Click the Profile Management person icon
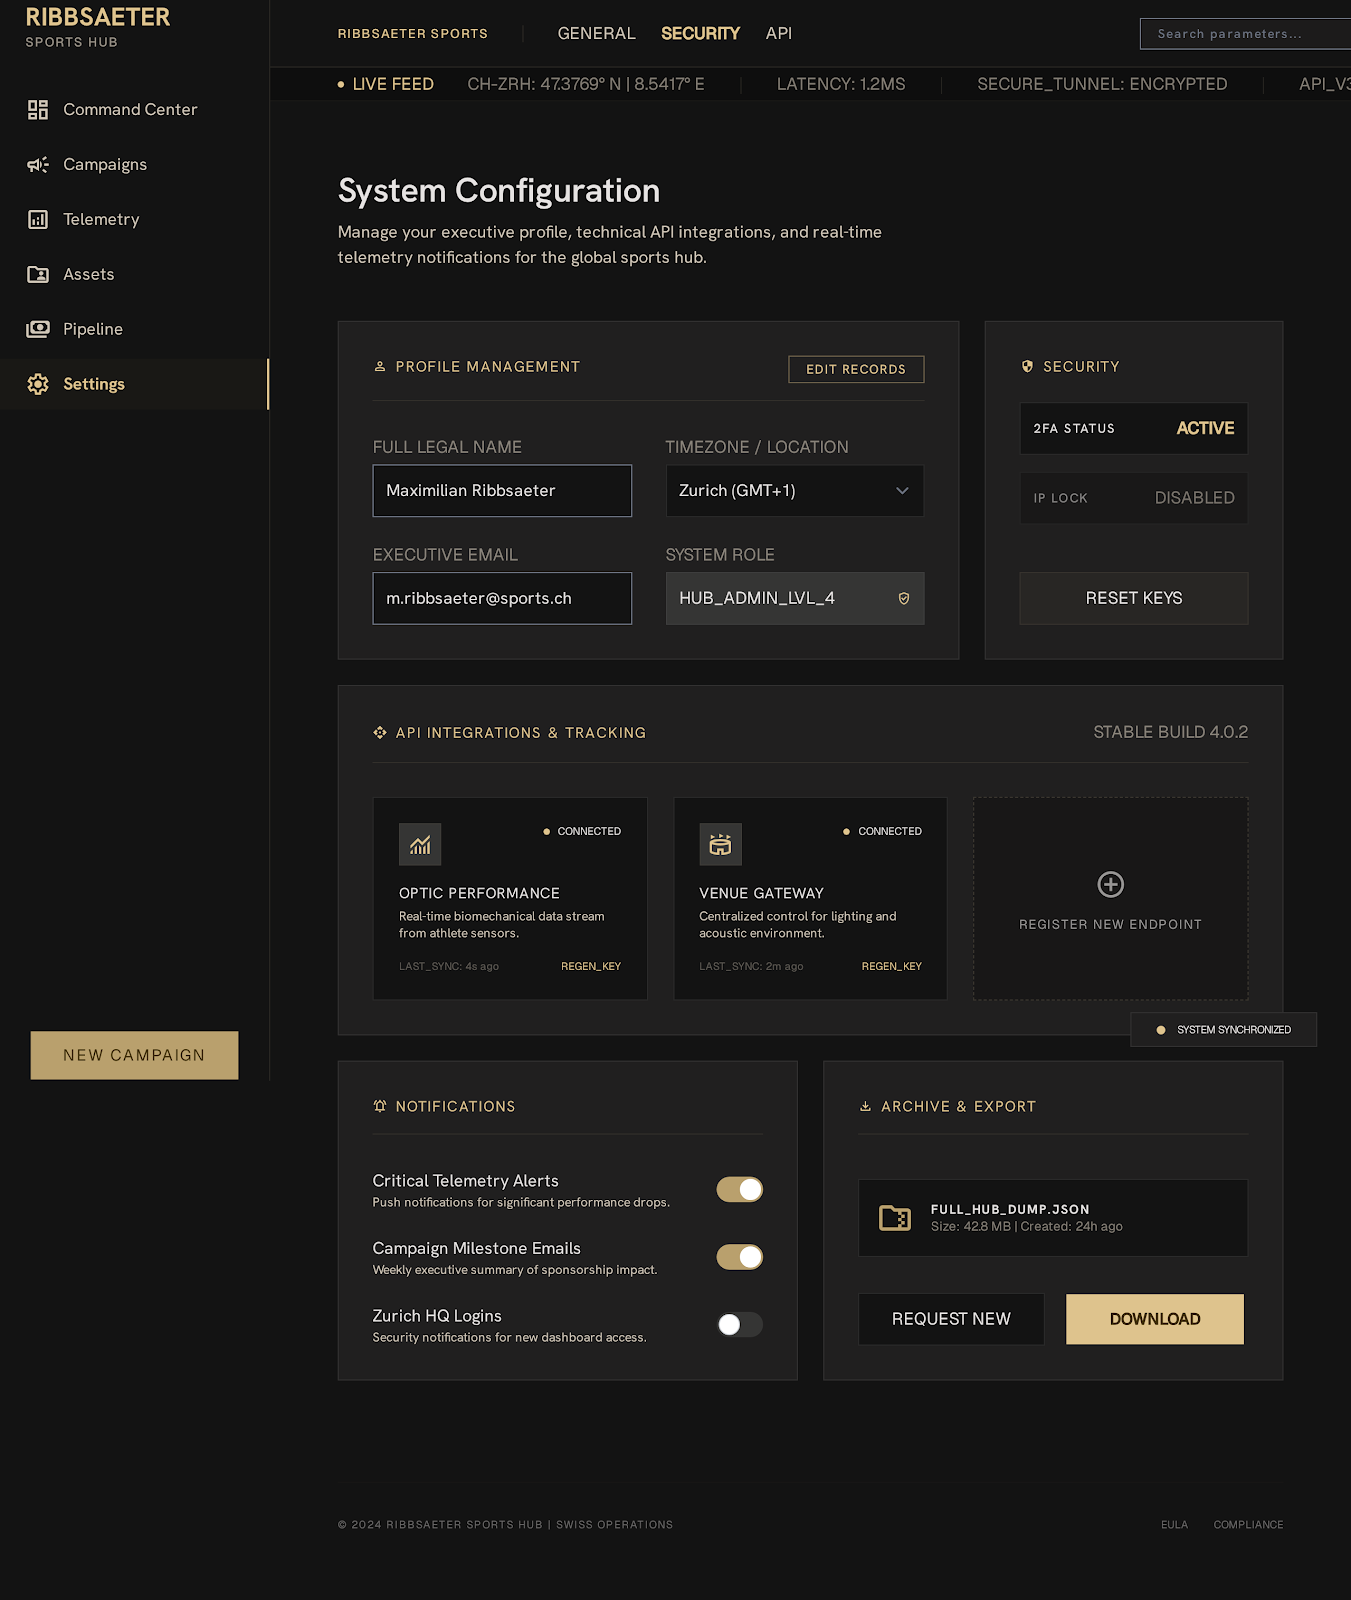This screenshot has height=1600, width=1351. 380,367
